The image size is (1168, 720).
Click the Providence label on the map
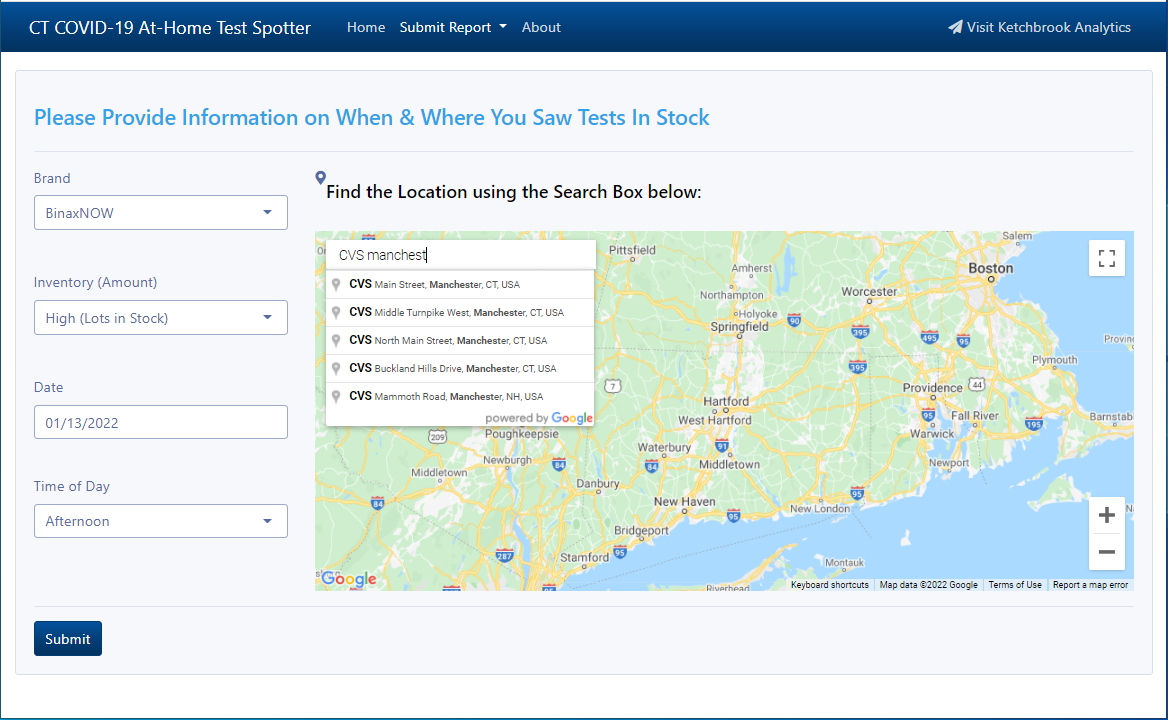click(x=933, y=388)
